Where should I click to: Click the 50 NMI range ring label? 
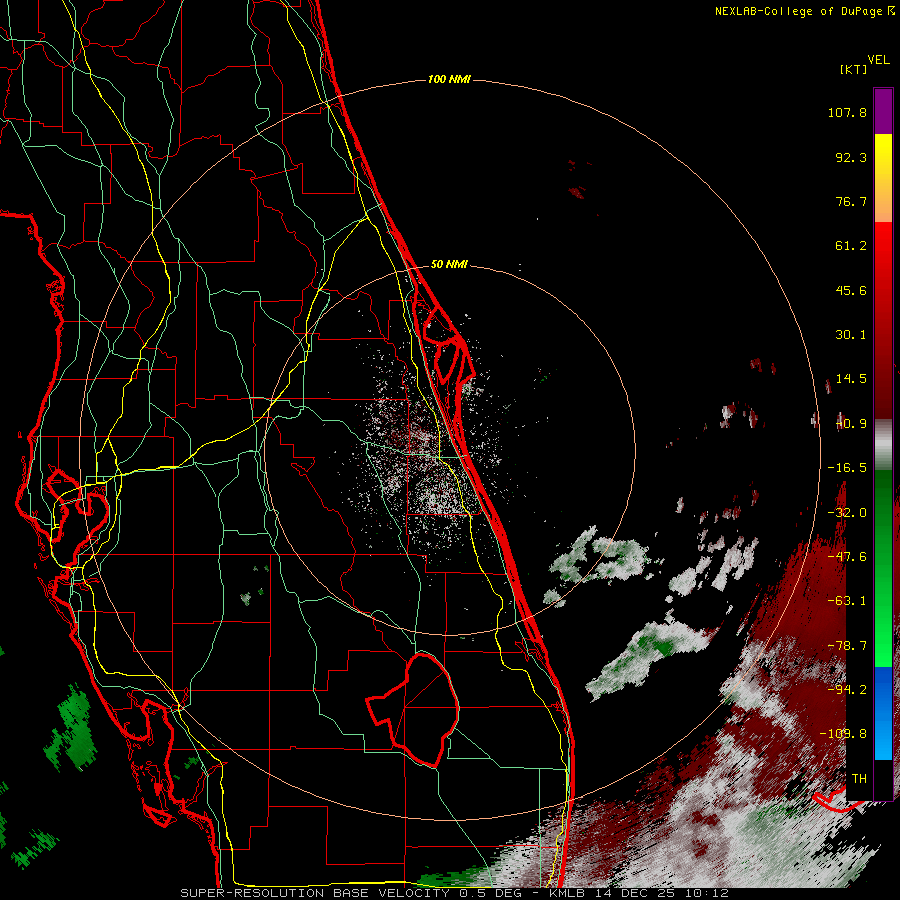449,264
